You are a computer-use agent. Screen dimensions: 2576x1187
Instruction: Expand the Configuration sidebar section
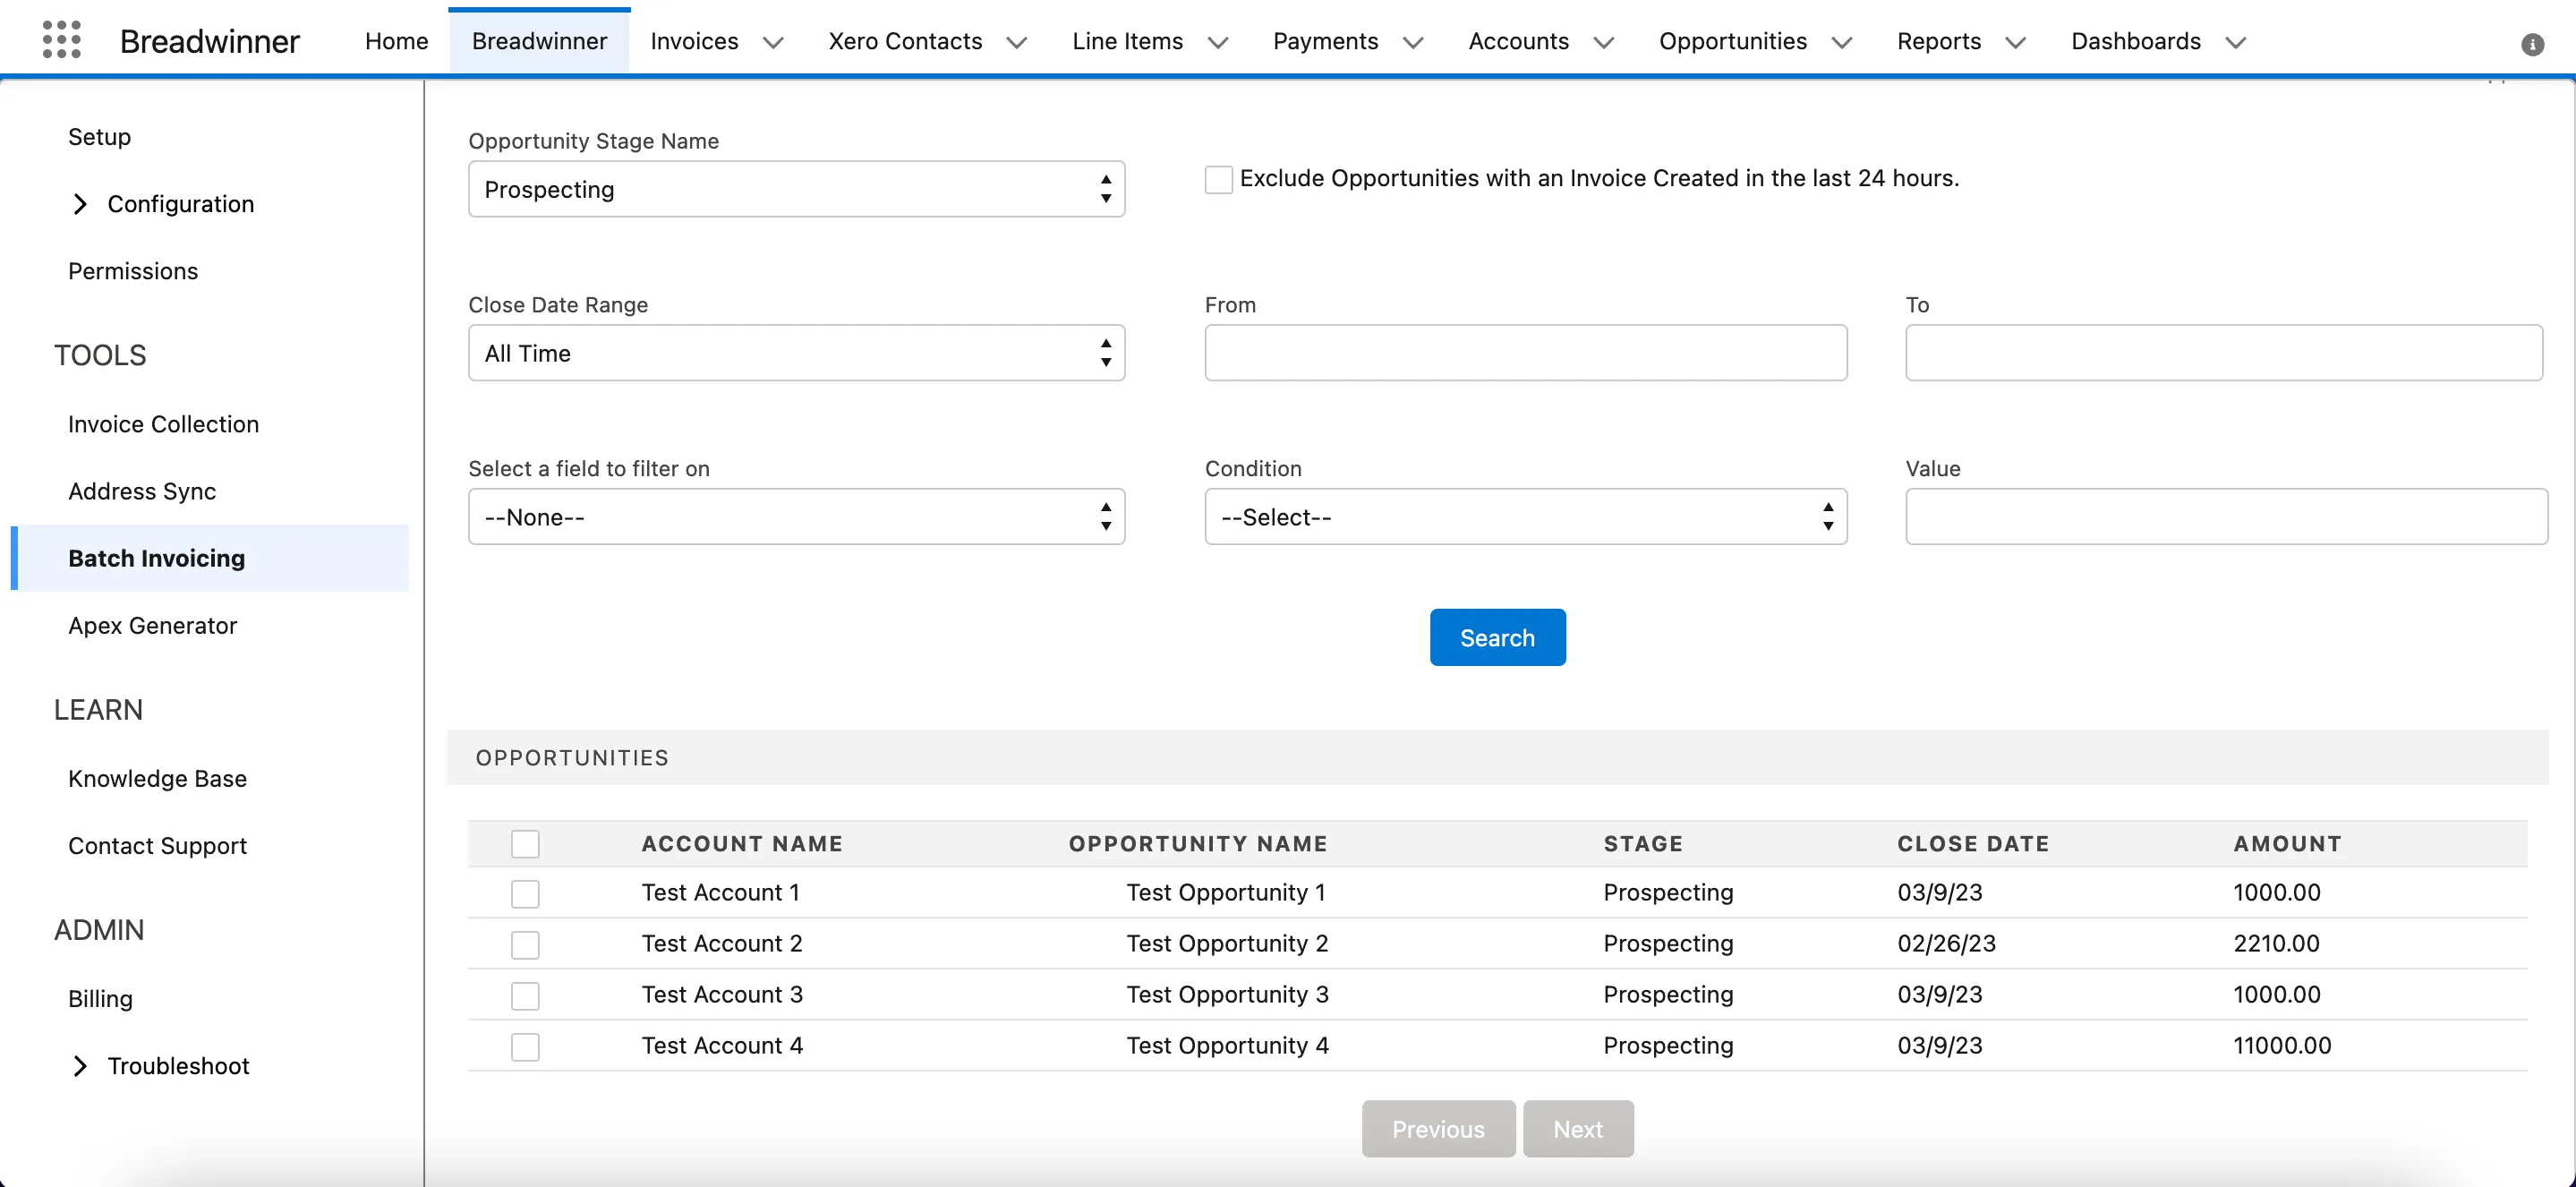pyautogui.click(x=80, y=204)
